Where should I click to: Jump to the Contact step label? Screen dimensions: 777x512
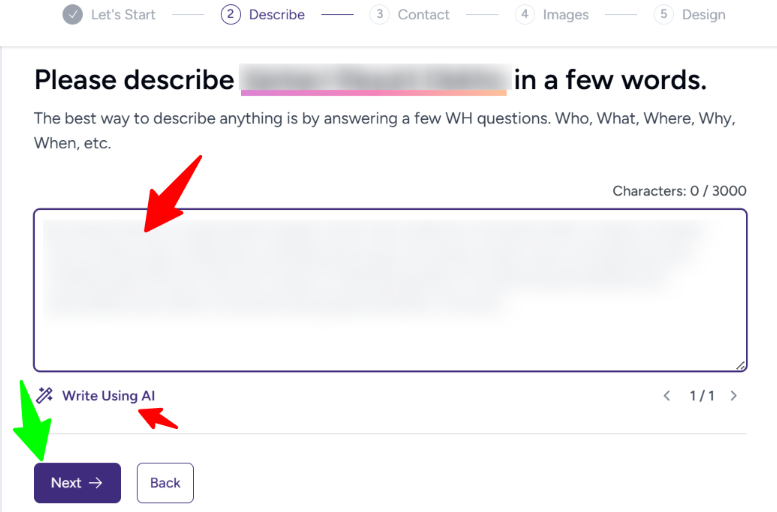[x=422, y=15]
